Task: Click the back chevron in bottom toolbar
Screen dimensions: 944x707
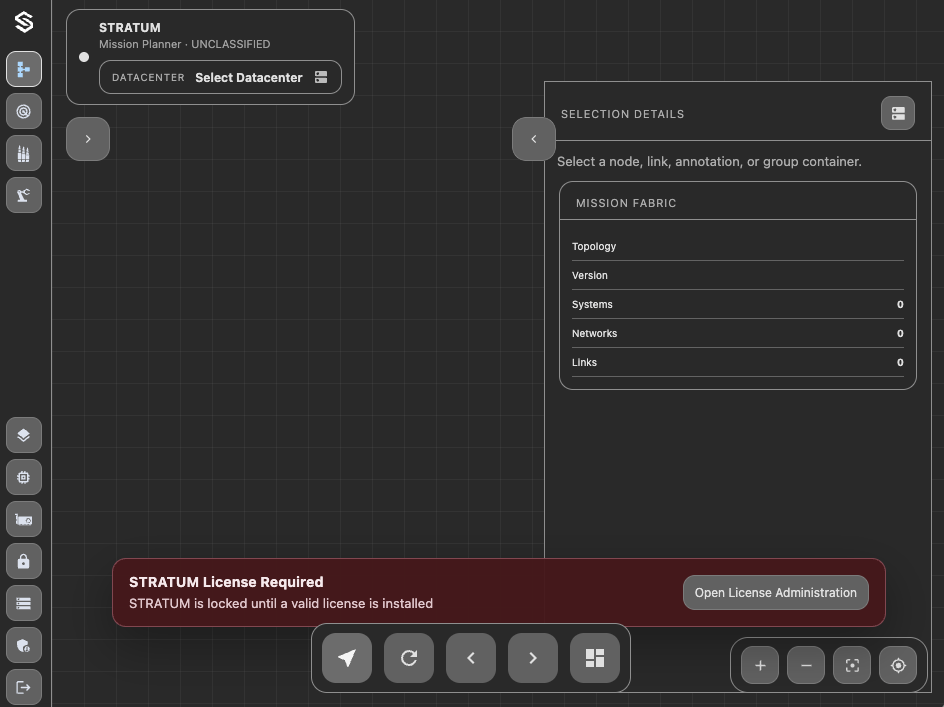Action: (471, 658)
